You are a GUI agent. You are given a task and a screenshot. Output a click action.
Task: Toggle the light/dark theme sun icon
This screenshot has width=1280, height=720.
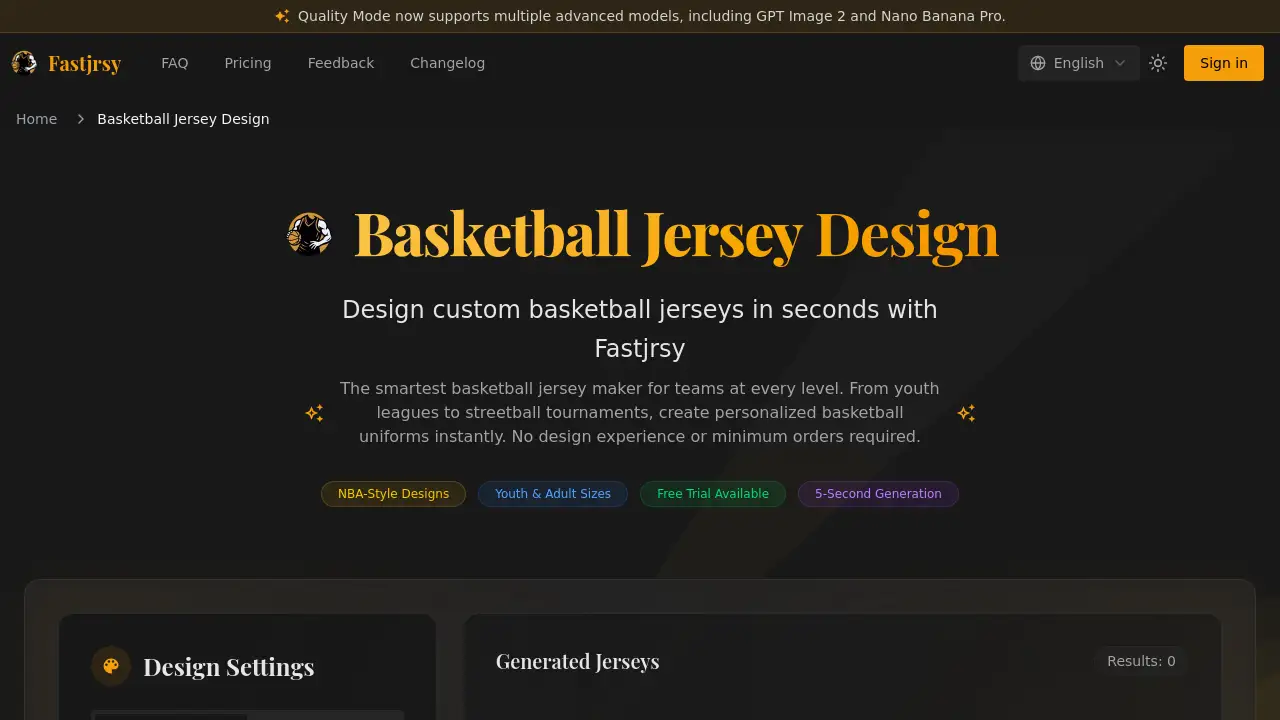tap(1158, 63)
